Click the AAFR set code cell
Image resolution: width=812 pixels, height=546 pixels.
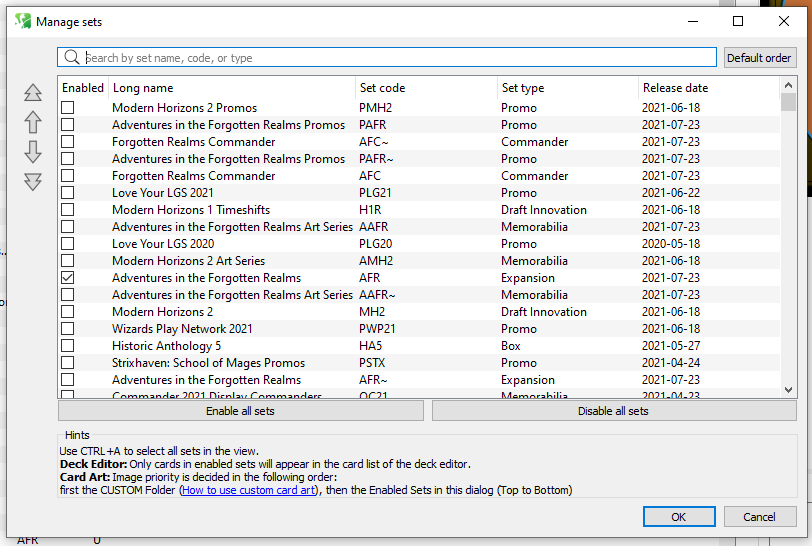coord(373,227)
